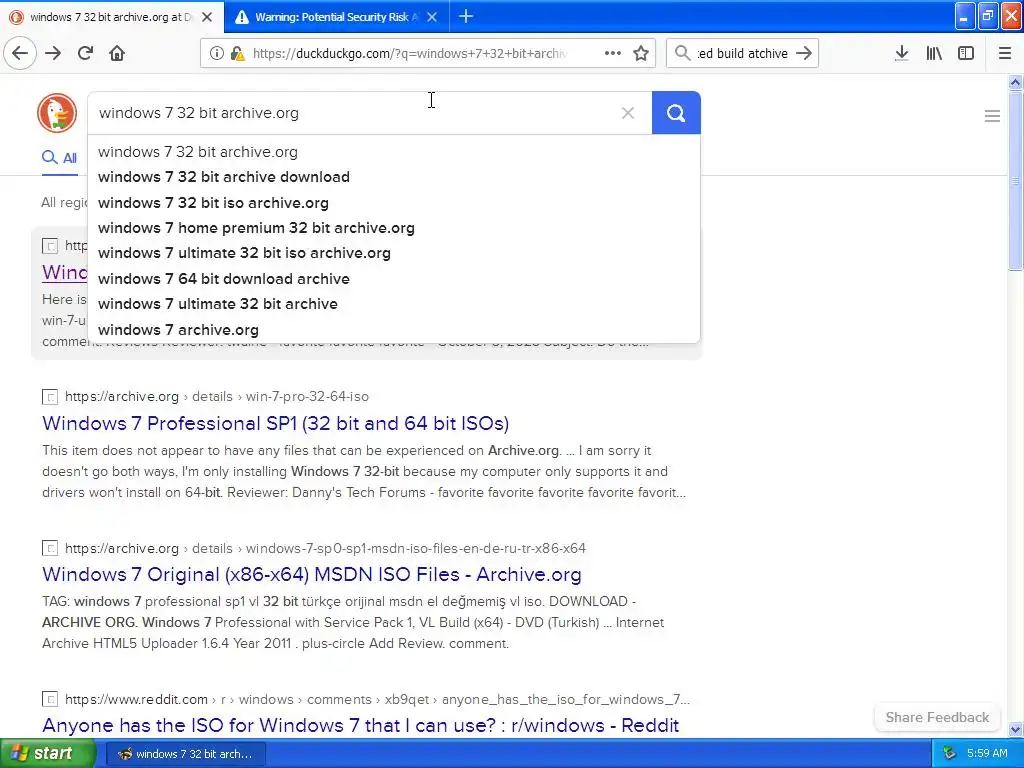Image resolution: width=1024 pixels, height=768 pixels.
Task: Click the Firefox search bar text field
Action: click(x=743, y=54)
